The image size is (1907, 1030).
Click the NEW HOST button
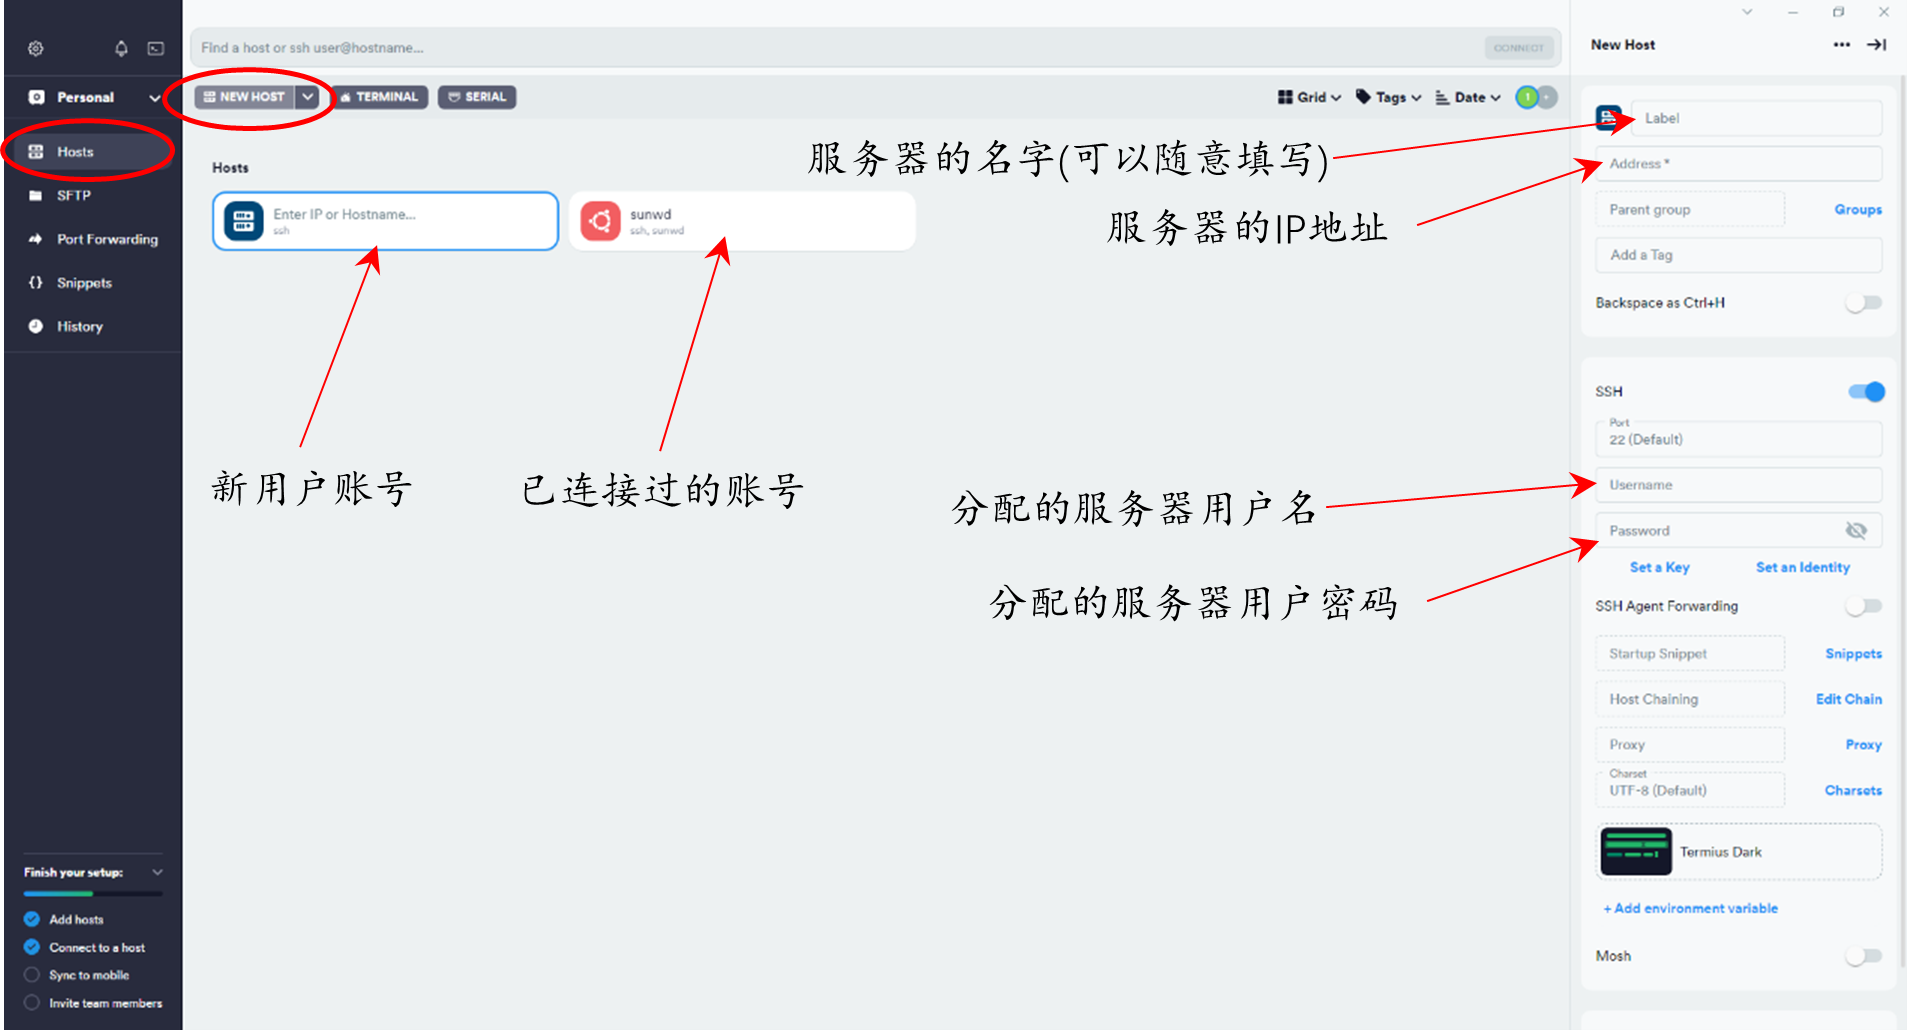pyautogui.click(x=245, y=97)
